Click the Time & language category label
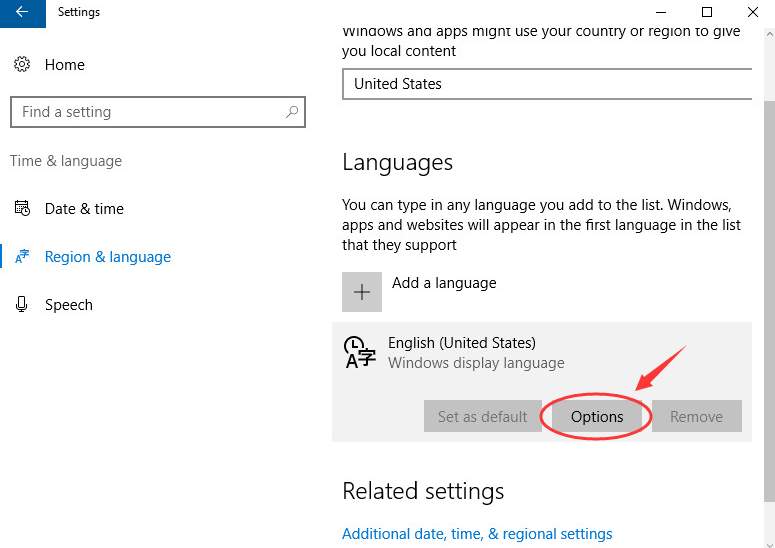775x548 pixels. tap(66, 161)
